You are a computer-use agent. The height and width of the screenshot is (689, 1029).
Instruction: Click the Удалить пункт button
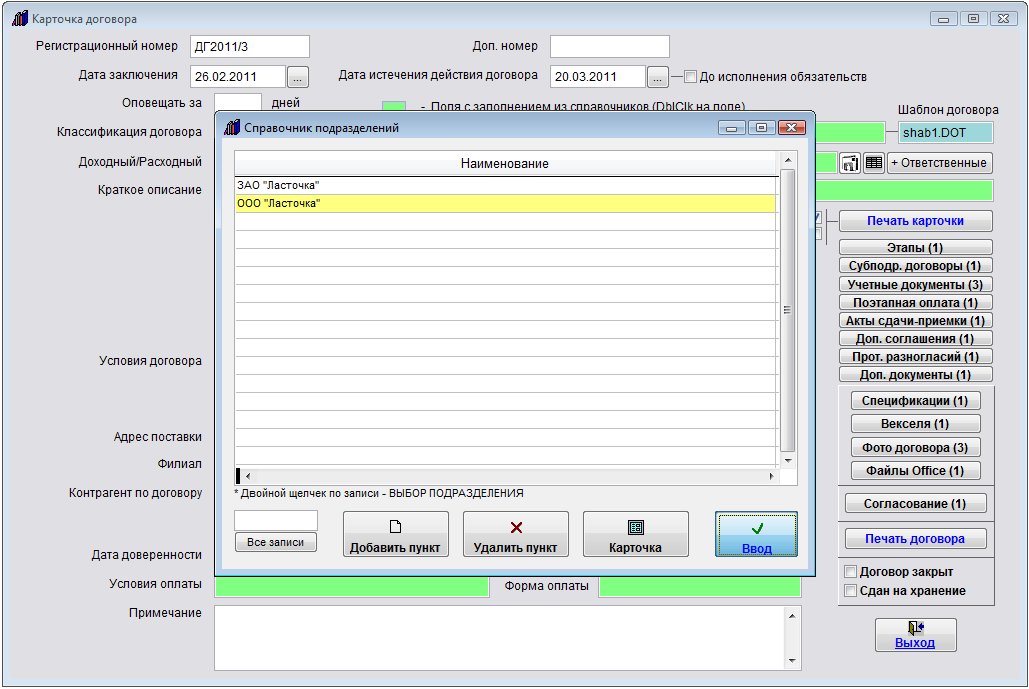(516, 534)
